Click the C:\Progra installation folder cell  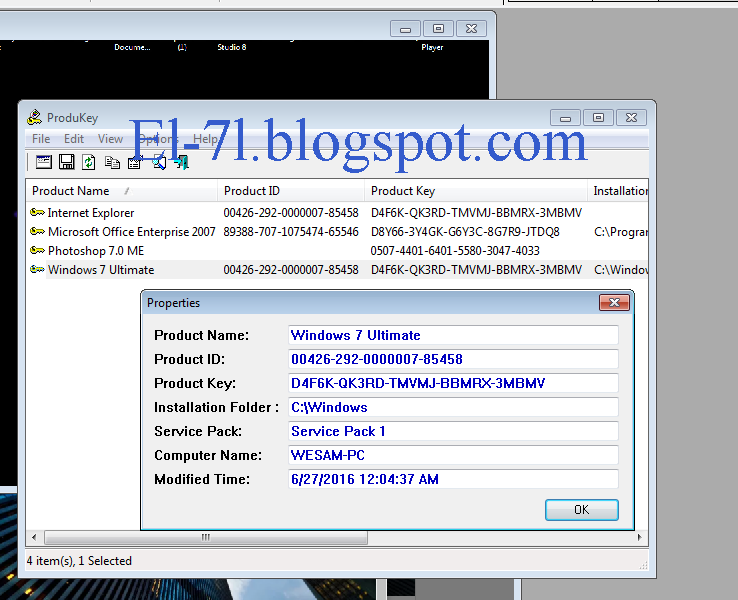point(621,232)
